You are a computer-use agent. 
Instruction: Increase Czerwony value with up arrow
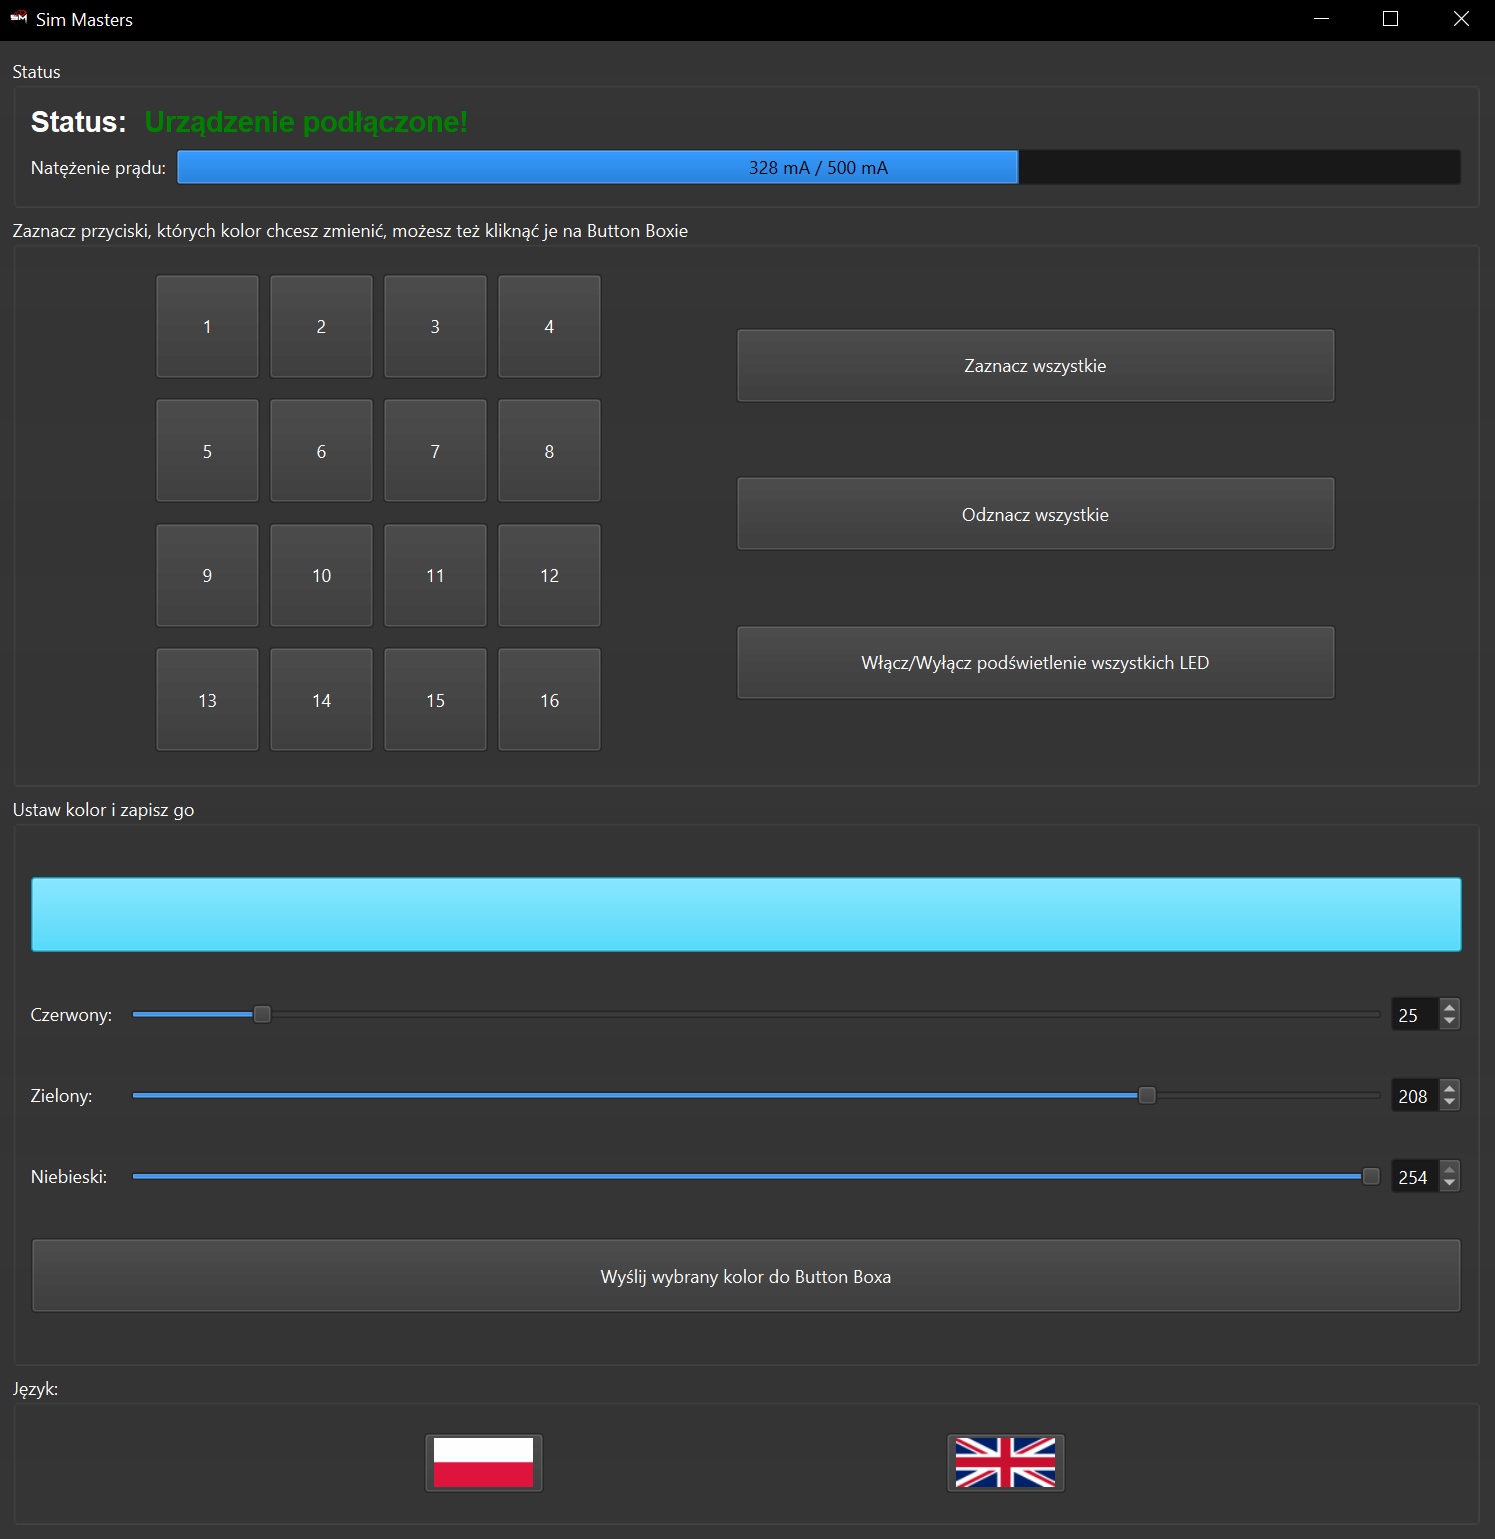(1449, 1007)
